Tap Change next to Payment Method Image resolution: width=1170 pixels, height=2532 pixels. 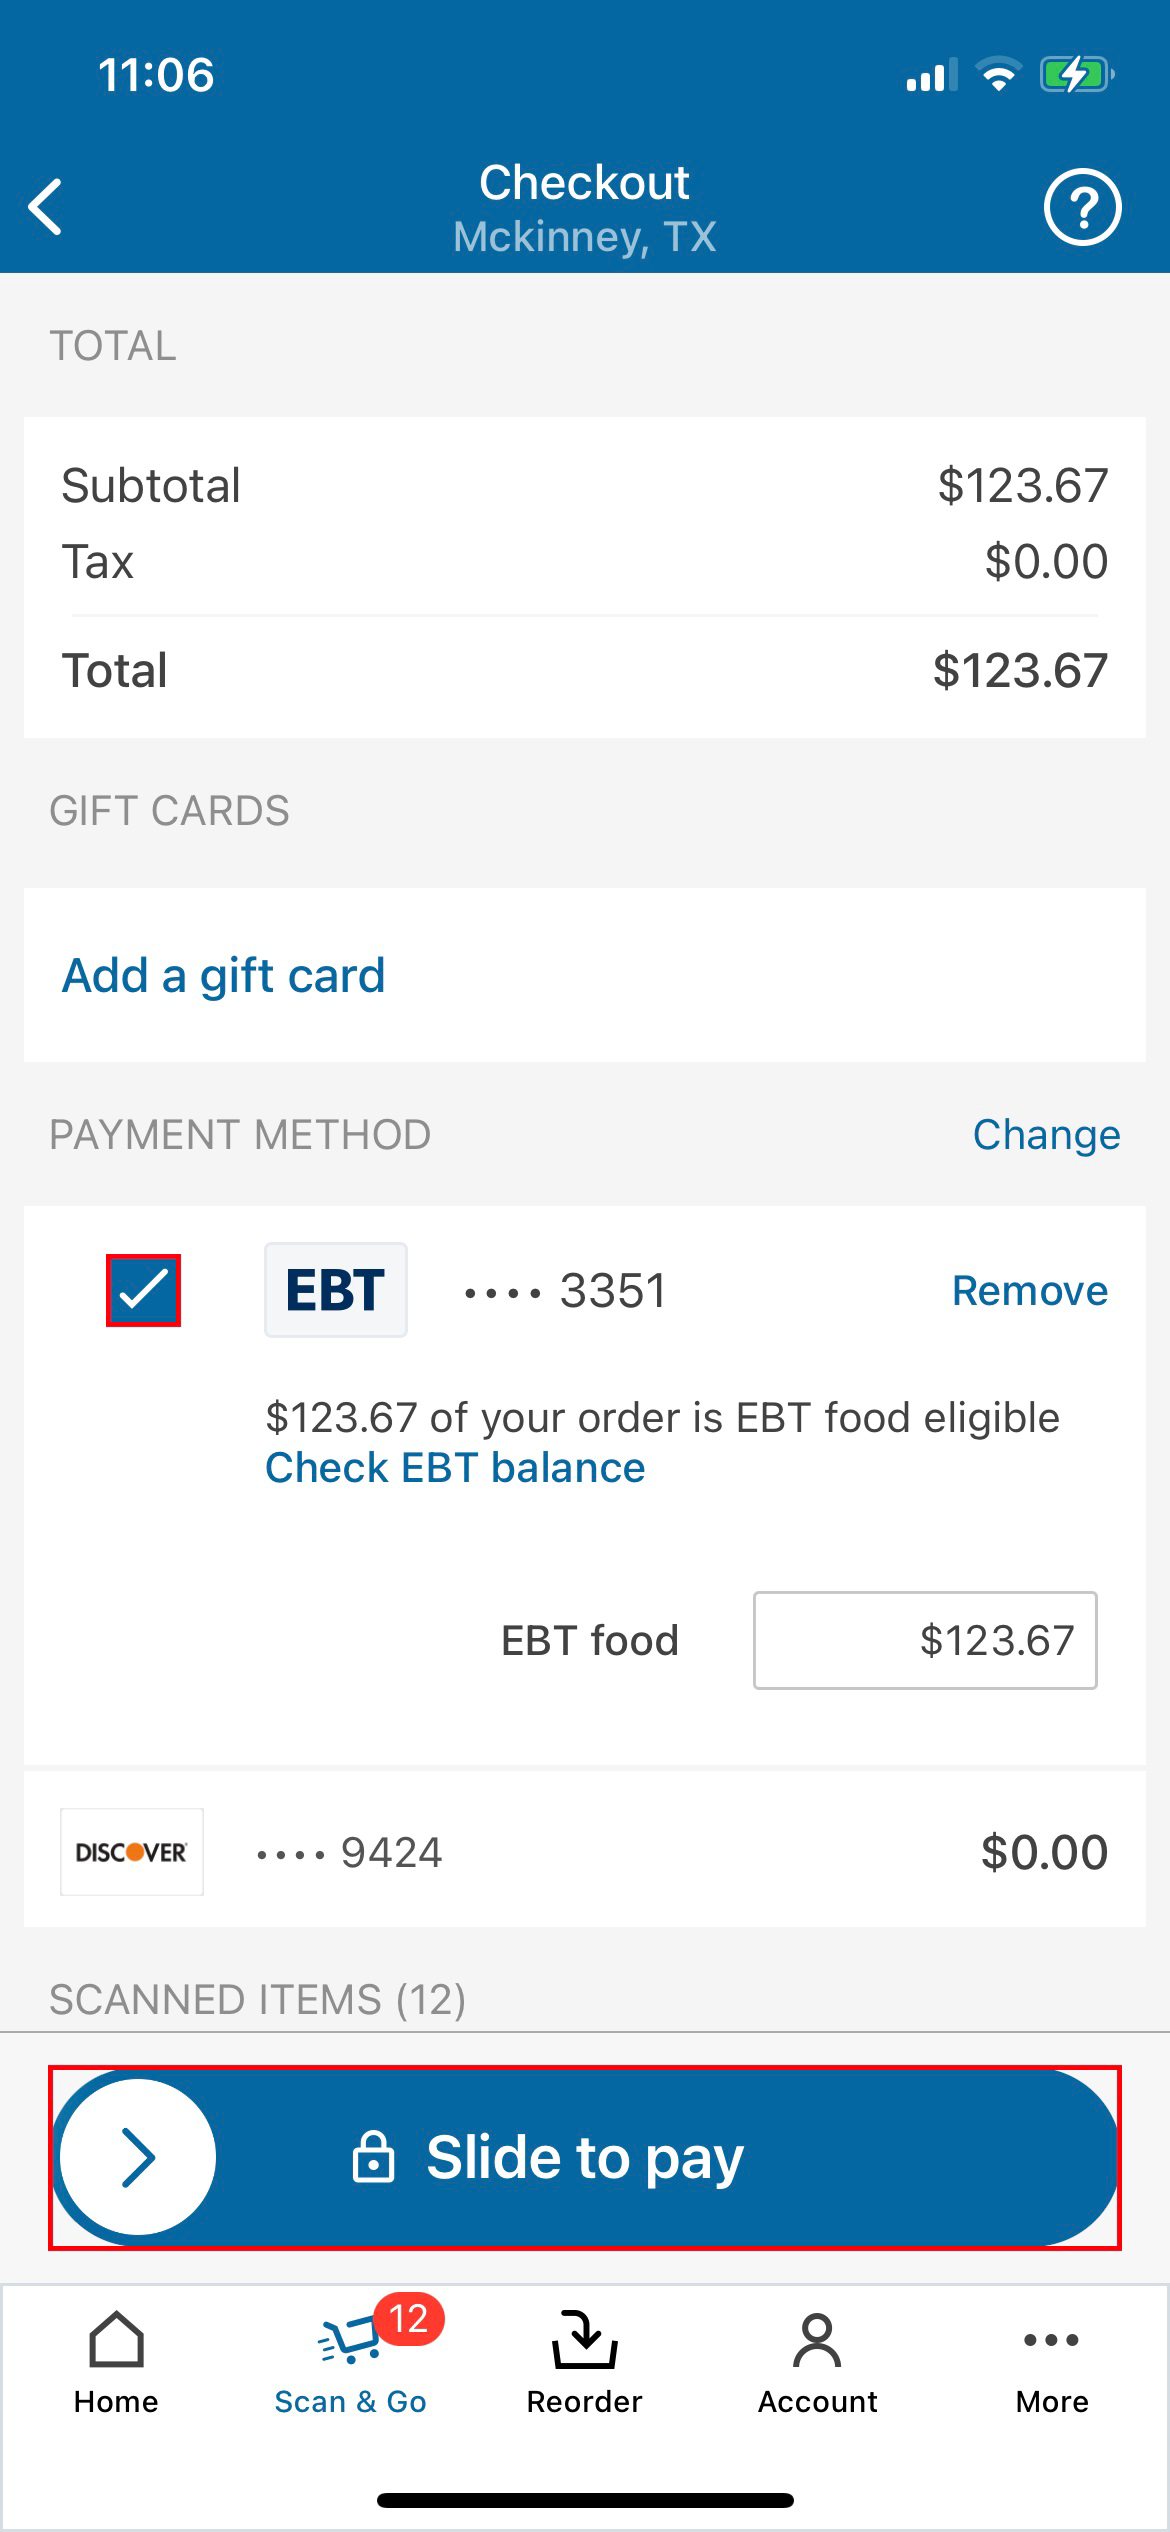(1046, 1135)
